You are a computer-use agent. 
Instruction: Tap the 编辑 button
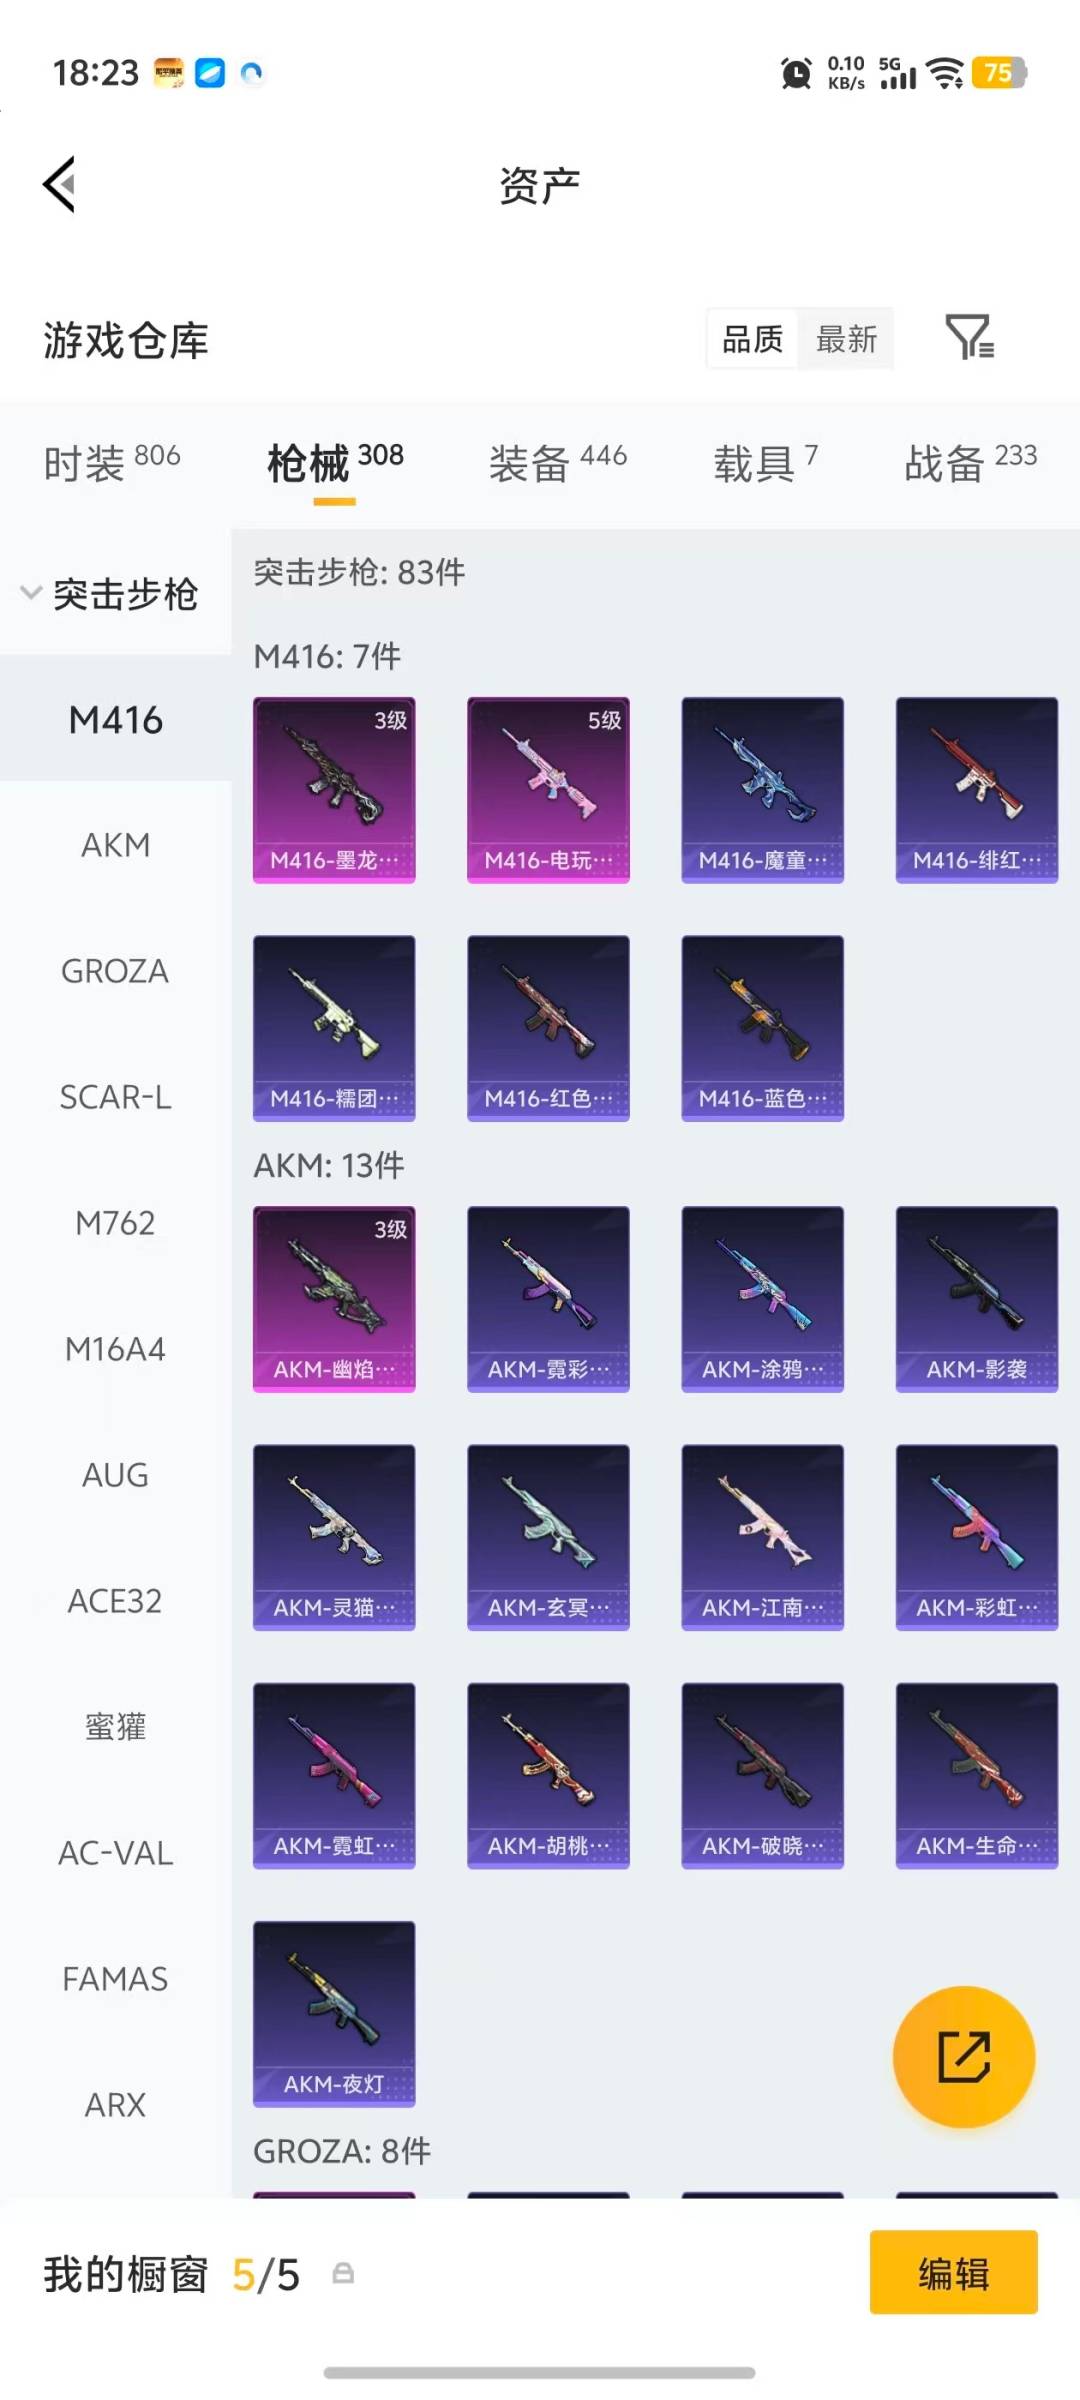[x=954, y=2272]
